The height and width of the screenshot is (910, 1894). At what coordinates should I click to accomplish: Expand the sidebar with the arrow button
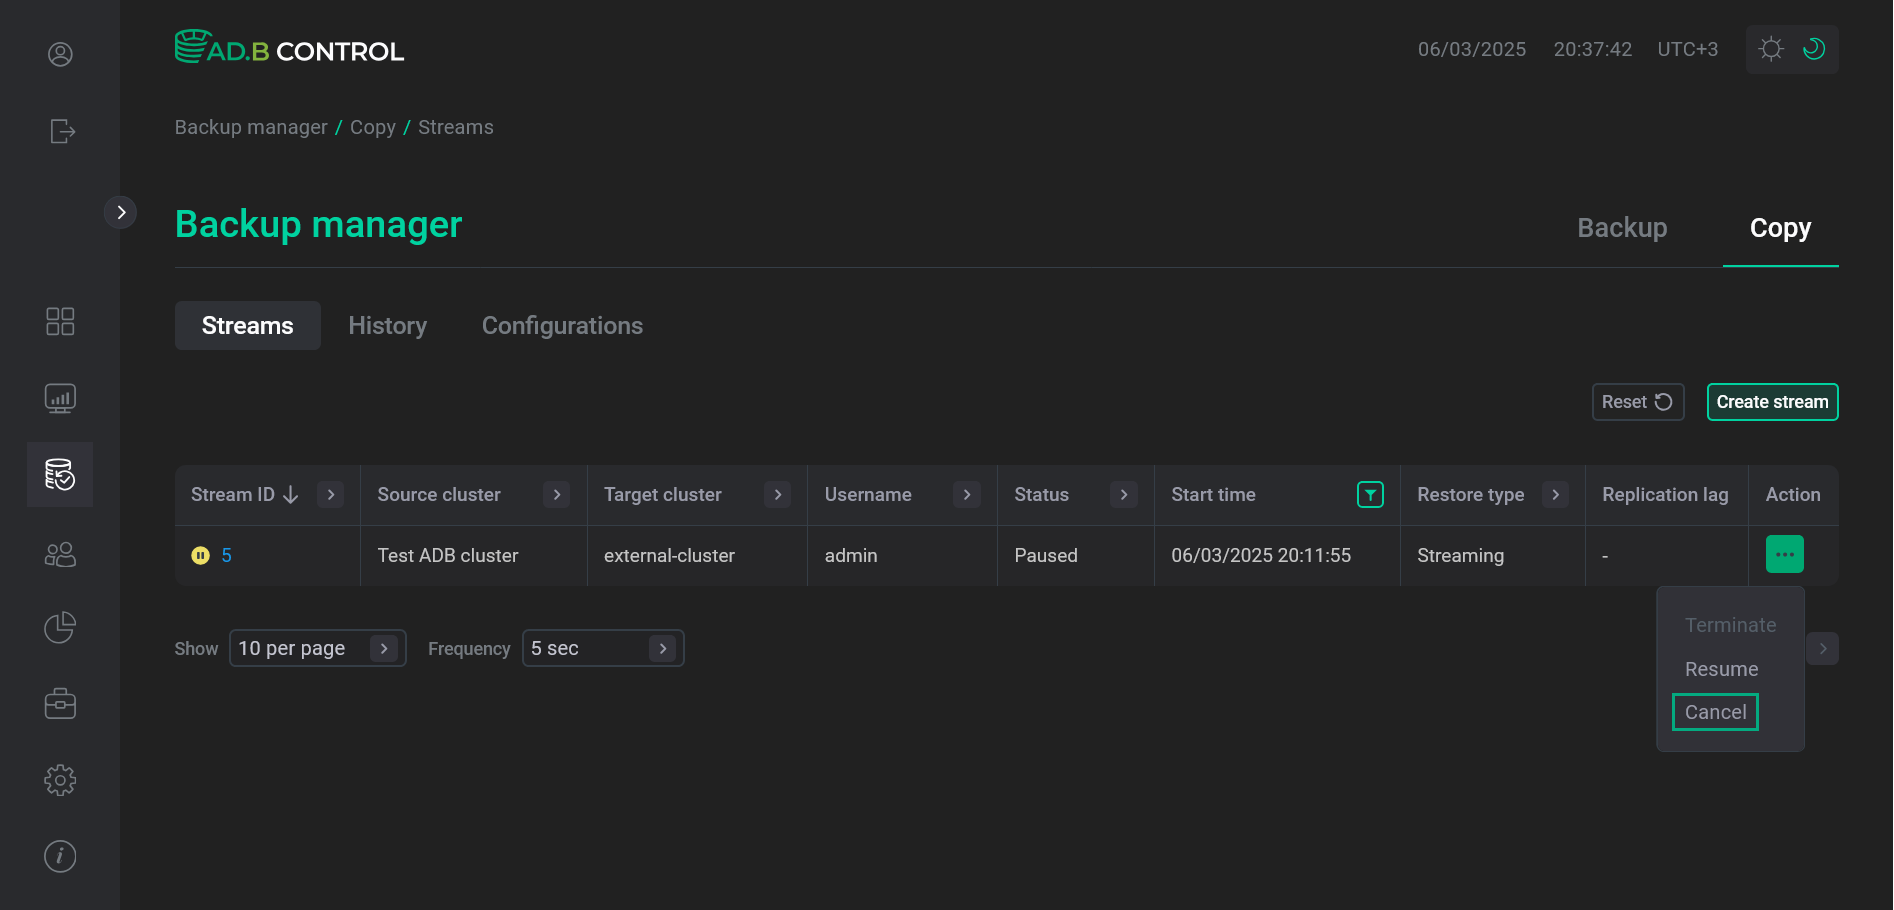121,212
